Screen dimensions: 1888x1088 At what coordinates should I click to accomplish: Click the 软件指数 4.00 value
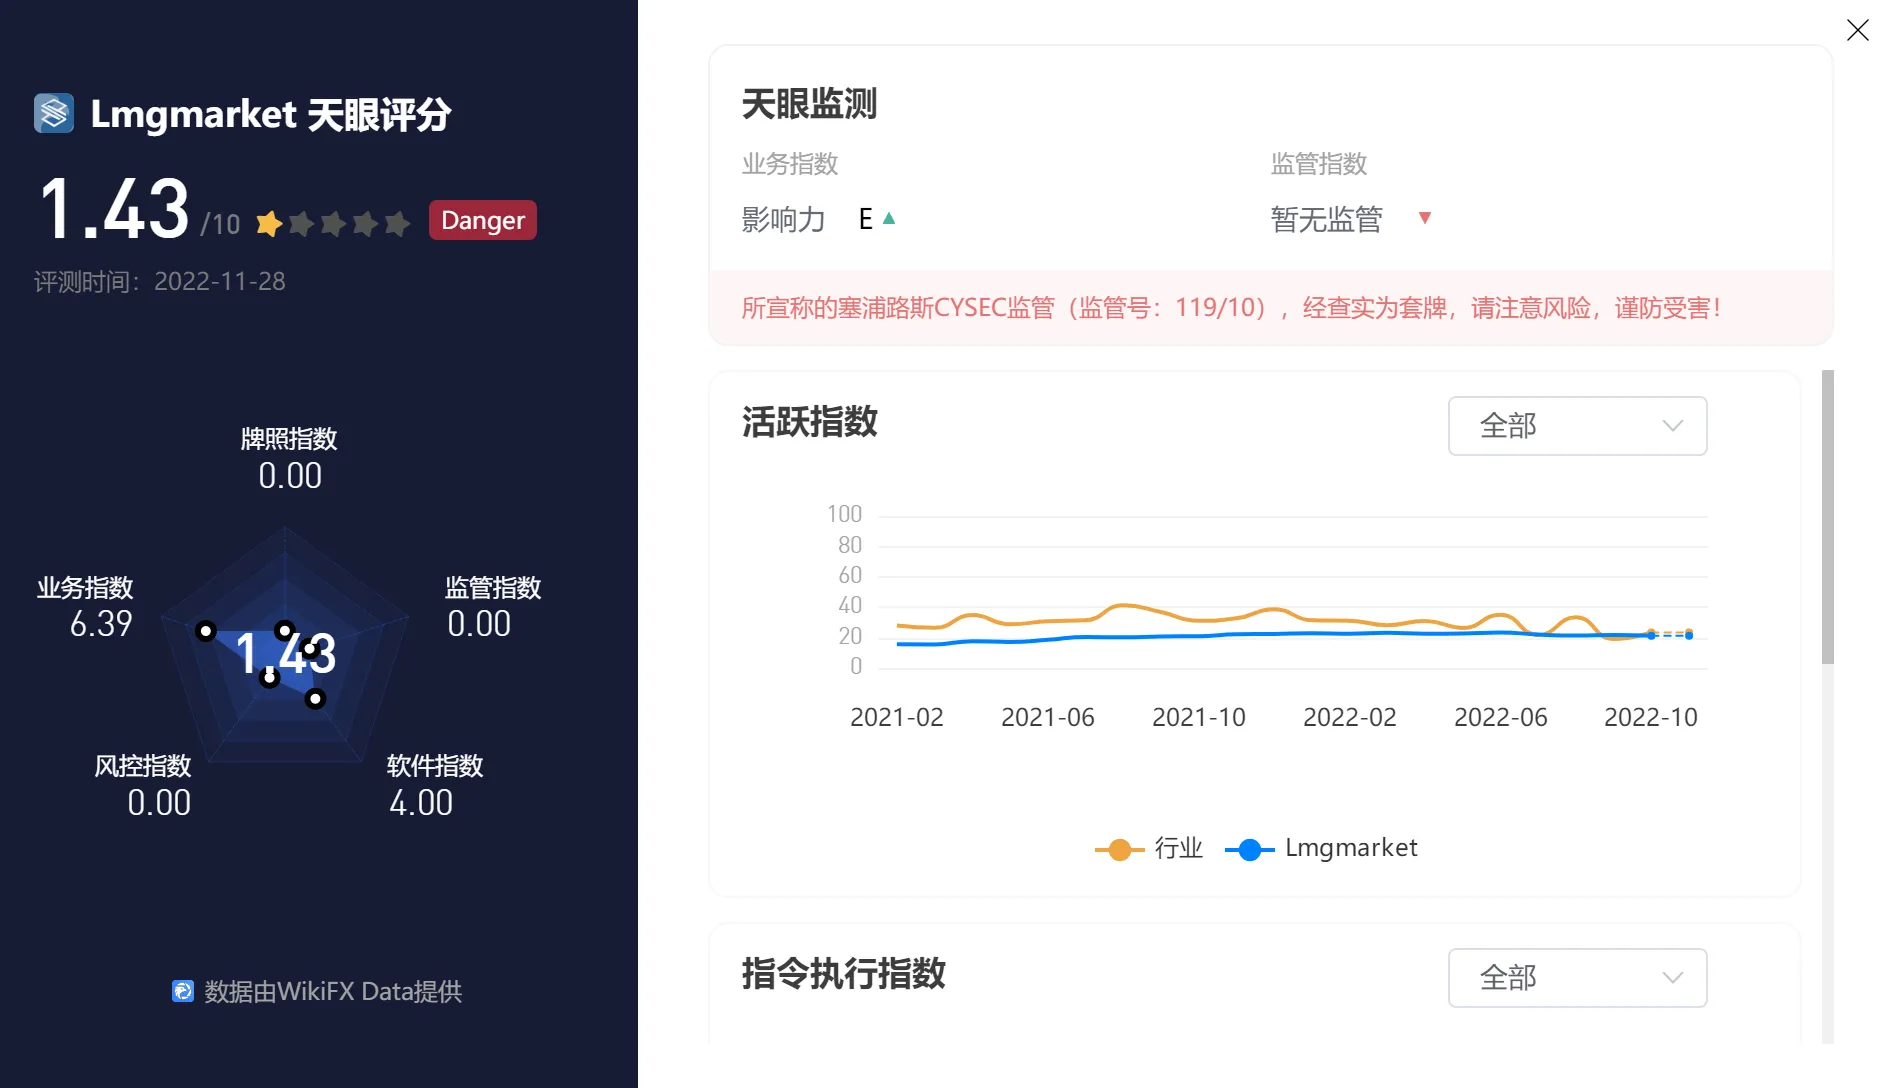tap(421, 803)
